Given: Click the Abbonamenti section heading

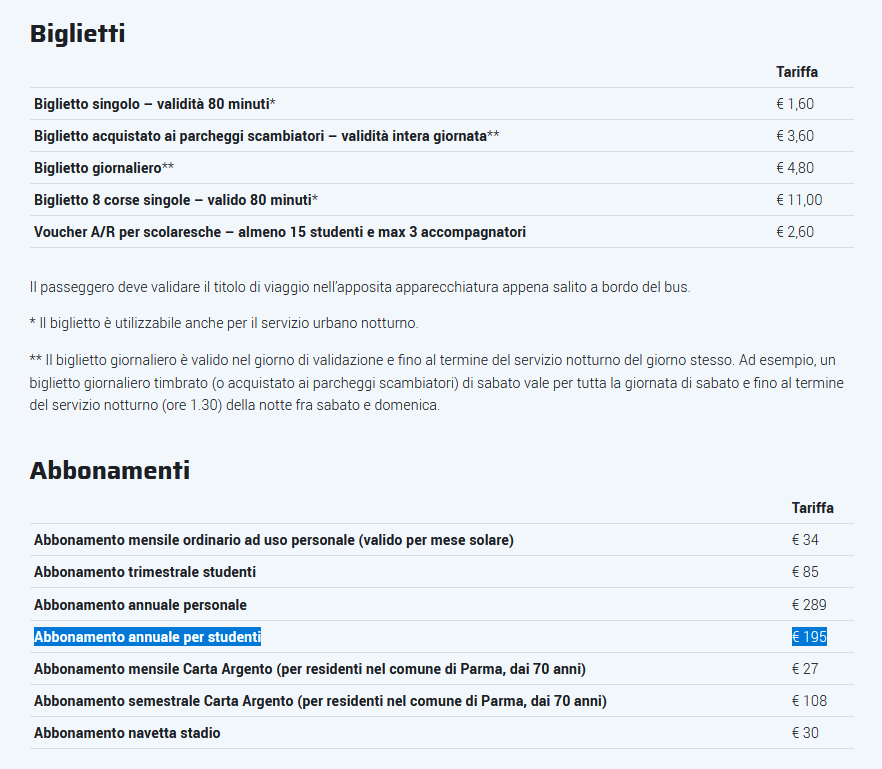Looking at the screenshot, I should tap(109, 470).
